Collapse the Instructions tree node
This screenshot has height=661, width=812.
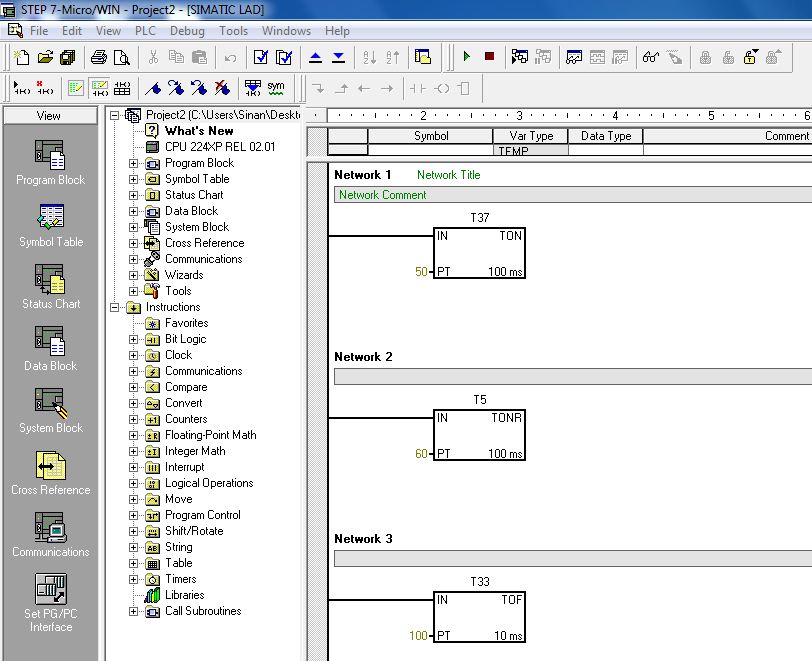[114, 307]
